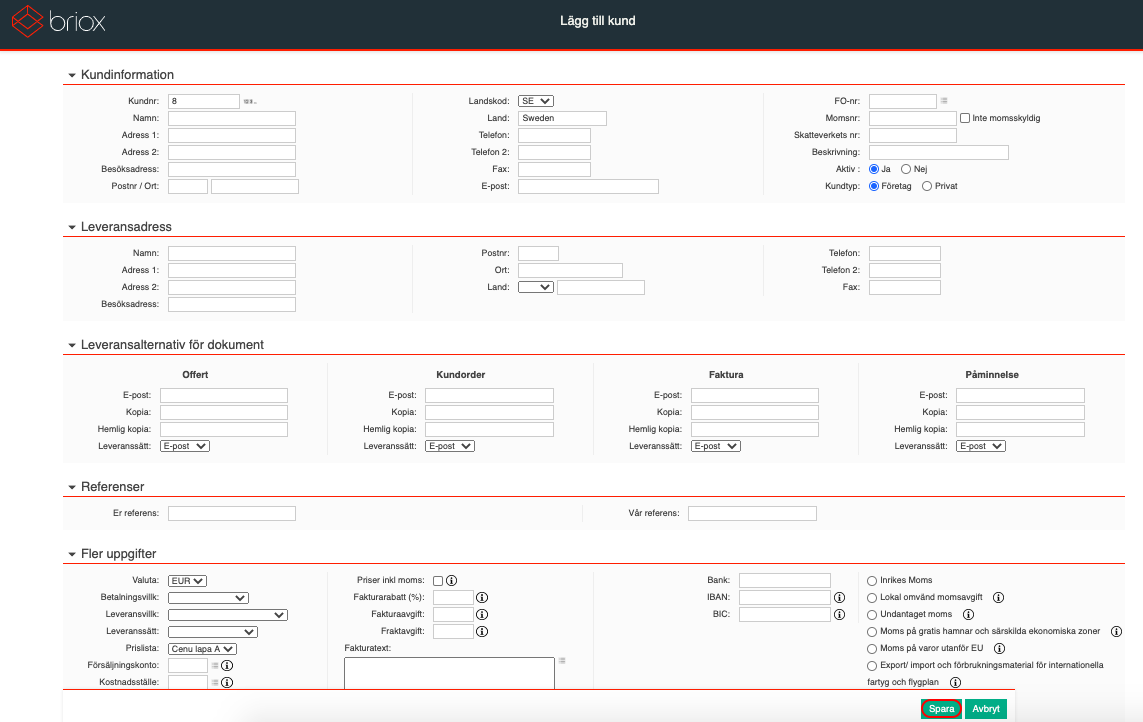Open the Leveransadress Land dropdown
Image resolution: width=1143 pixels, height=722 pixels.
[x=536, y=287]
